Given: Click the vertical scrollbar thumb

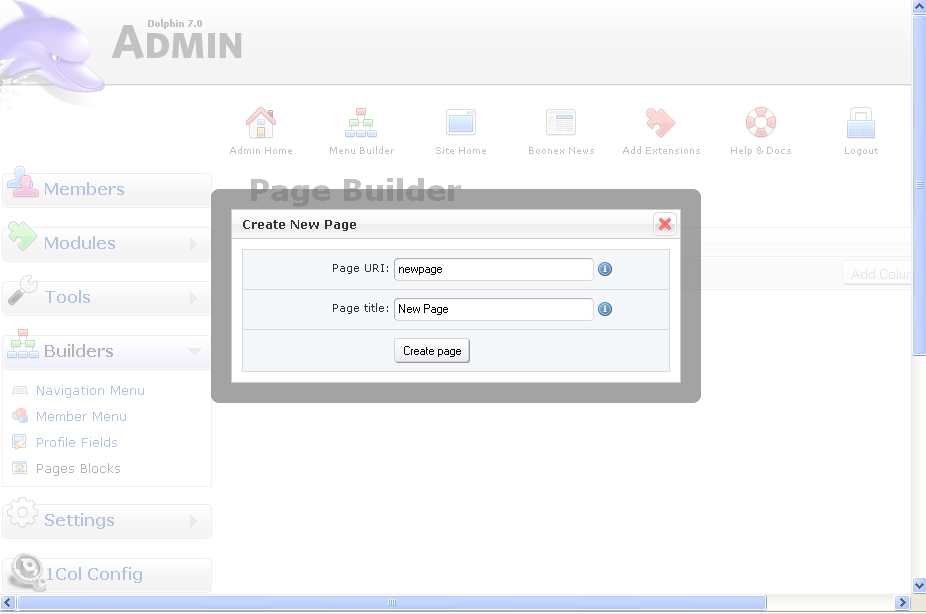Looking at the screenshot, I should click(919, 185).
